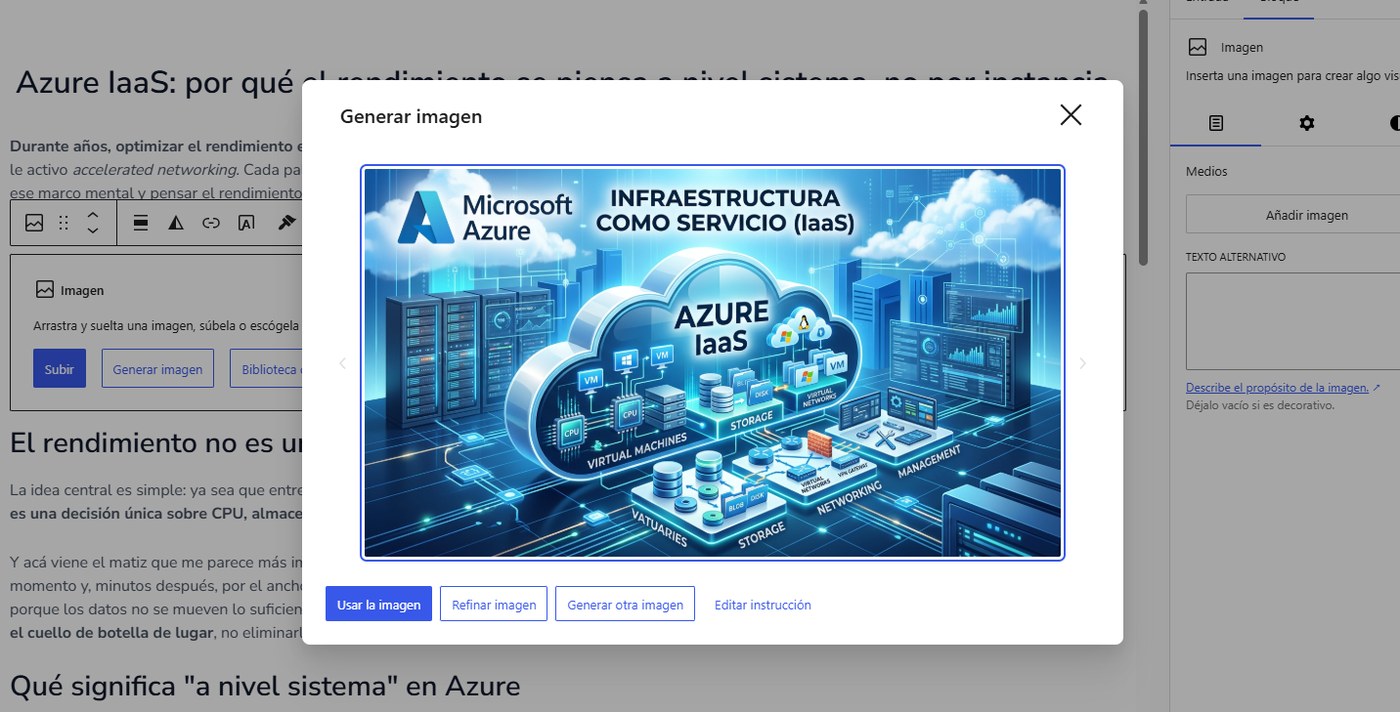Select the generated Azure IaaS image preview
This screenshot has height=712, width=1400.
[712, 362]
